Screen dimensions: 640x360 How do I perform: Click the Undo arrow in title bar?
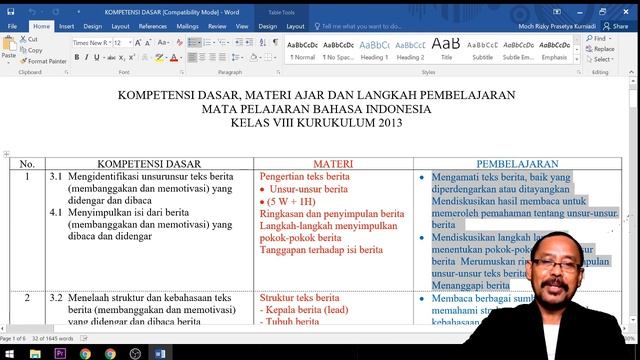click(32, 12)
